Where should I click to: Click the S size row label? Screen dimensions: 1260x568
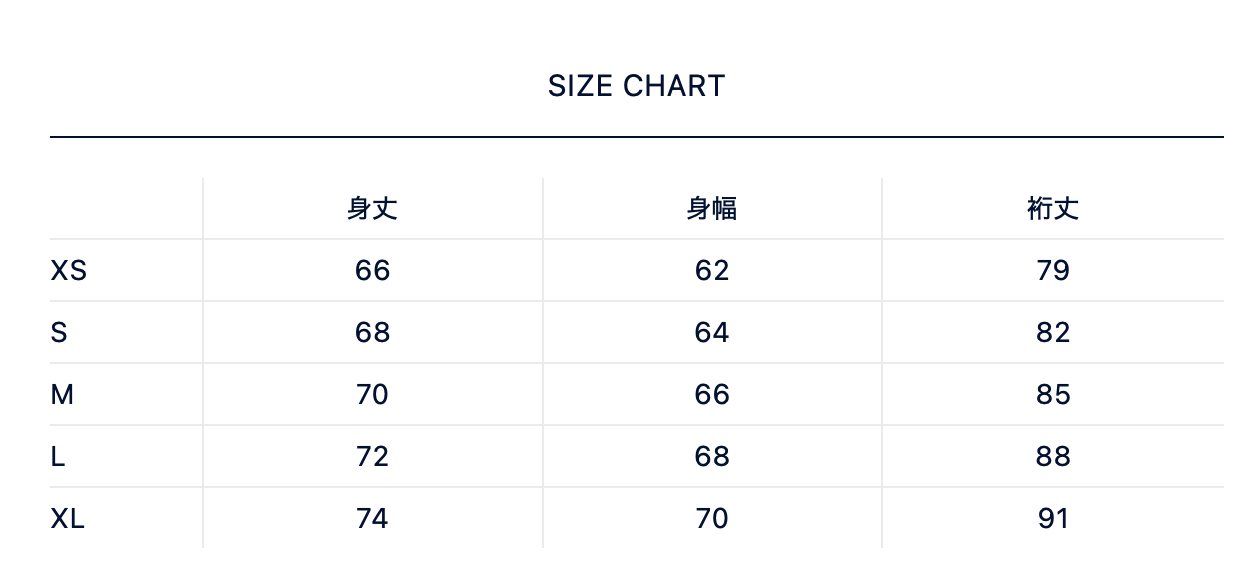59,333
